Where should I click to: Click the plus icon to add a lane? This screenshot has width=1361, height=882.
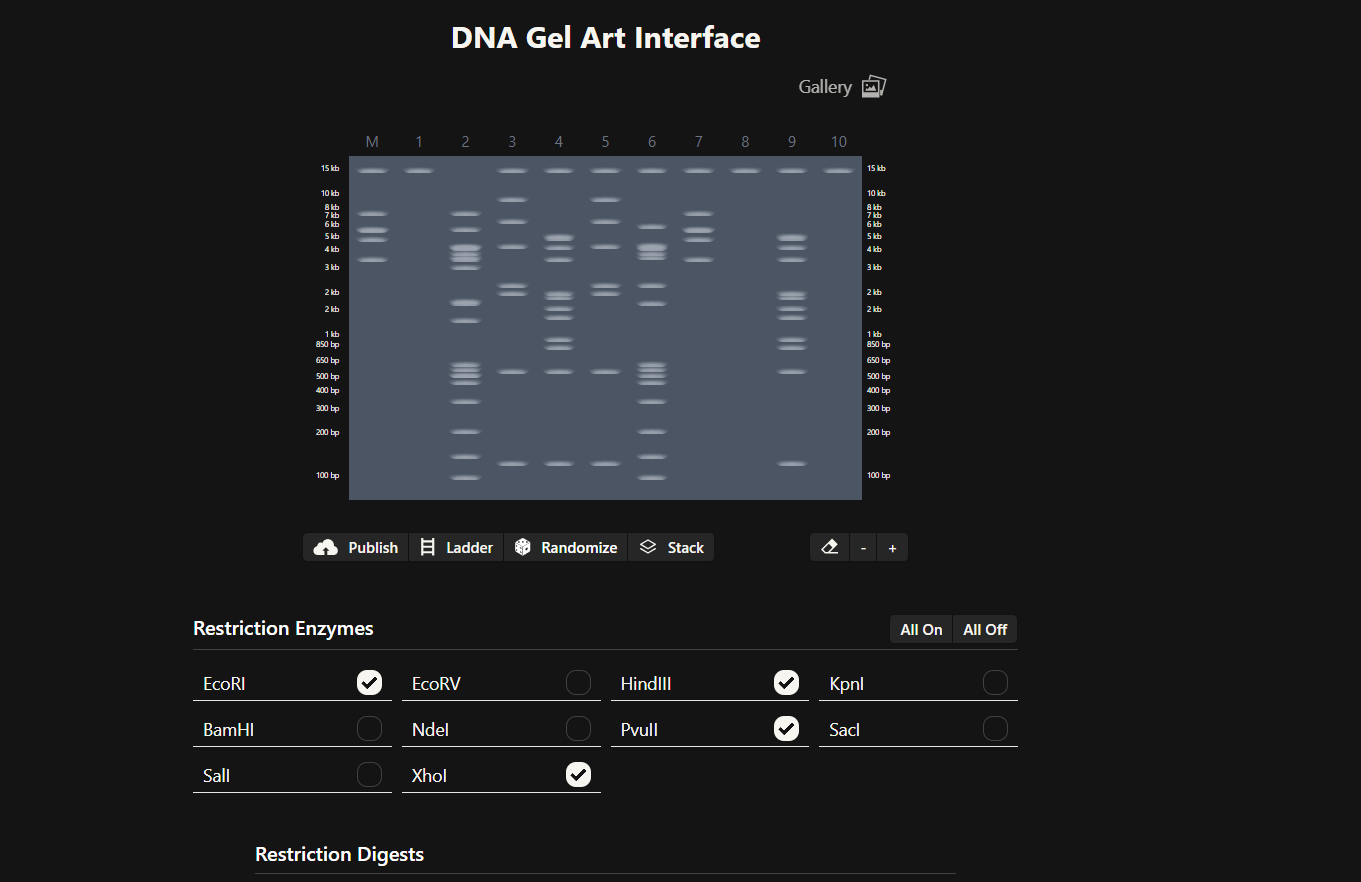point(892,547)
